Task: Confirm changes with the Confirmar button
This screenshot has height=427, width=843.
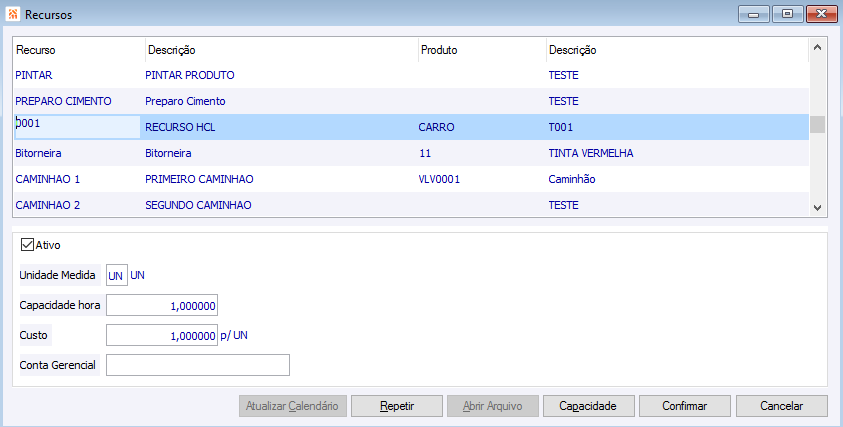Action: 684,406
